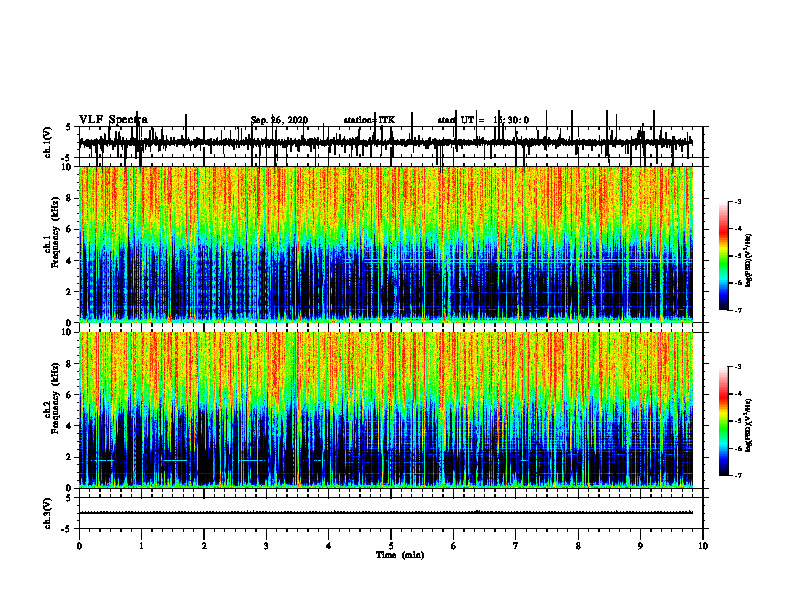Click the '2' kHz tick of ch.2 spectrogram
The width and height of the screenshot is (792, 612).
pyautogui.click(x=70, y=457)
